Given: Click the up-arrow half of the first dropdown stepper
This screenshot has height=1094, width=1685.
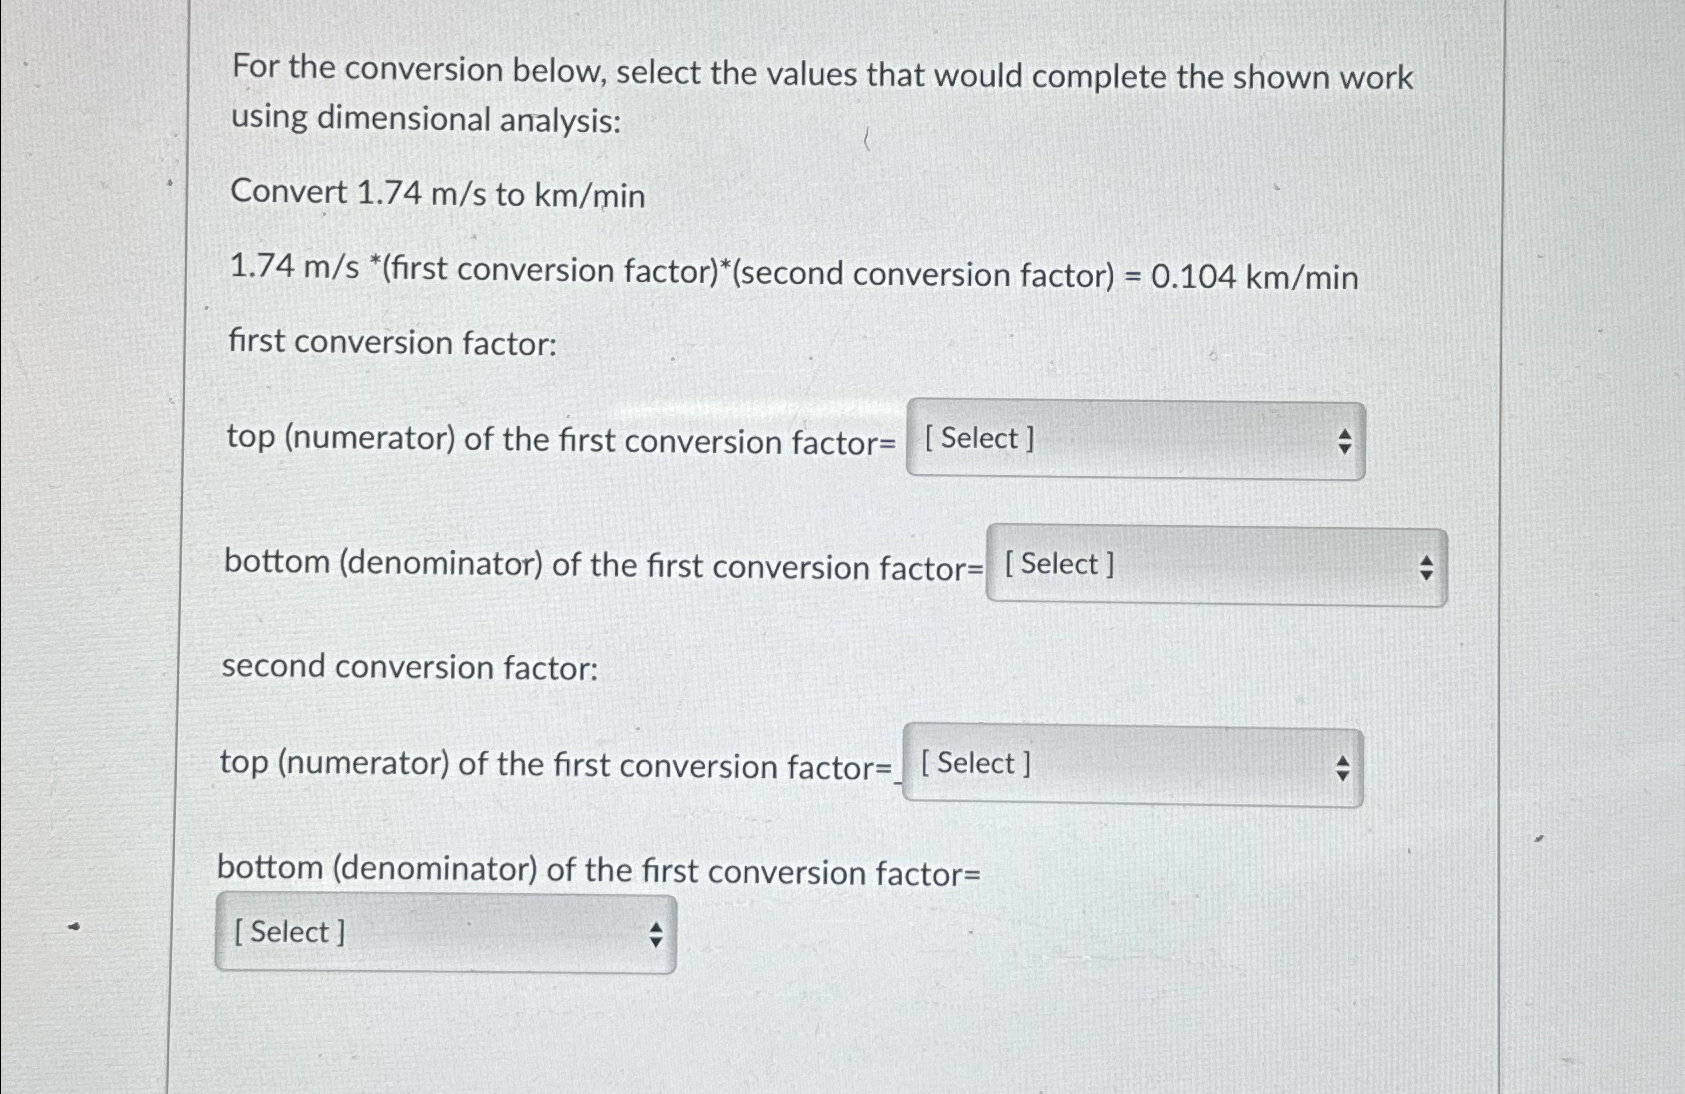Looking at the screenshot, I should [x=1345, y=433].
